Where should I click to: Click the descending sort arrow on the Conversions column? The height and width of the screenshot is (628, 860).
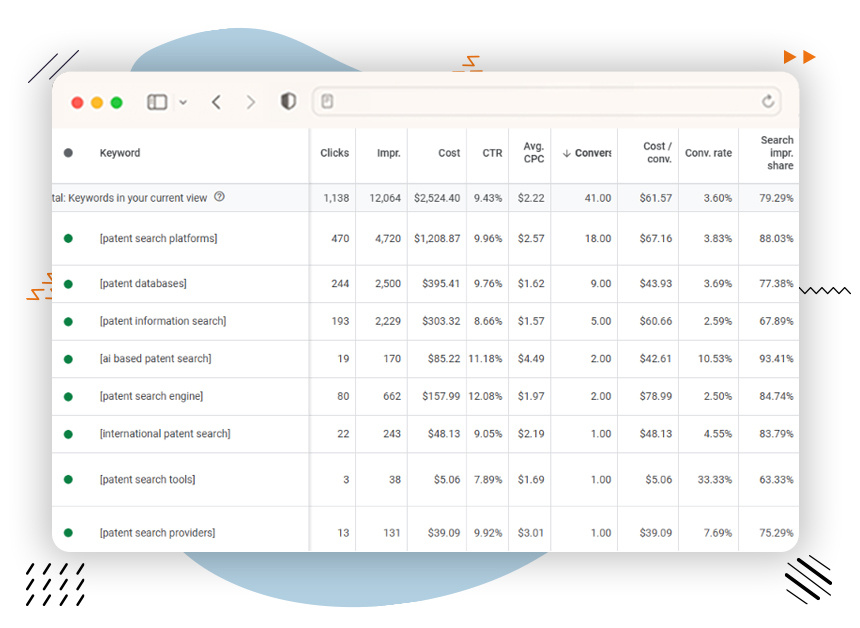[x=567, y=153]
